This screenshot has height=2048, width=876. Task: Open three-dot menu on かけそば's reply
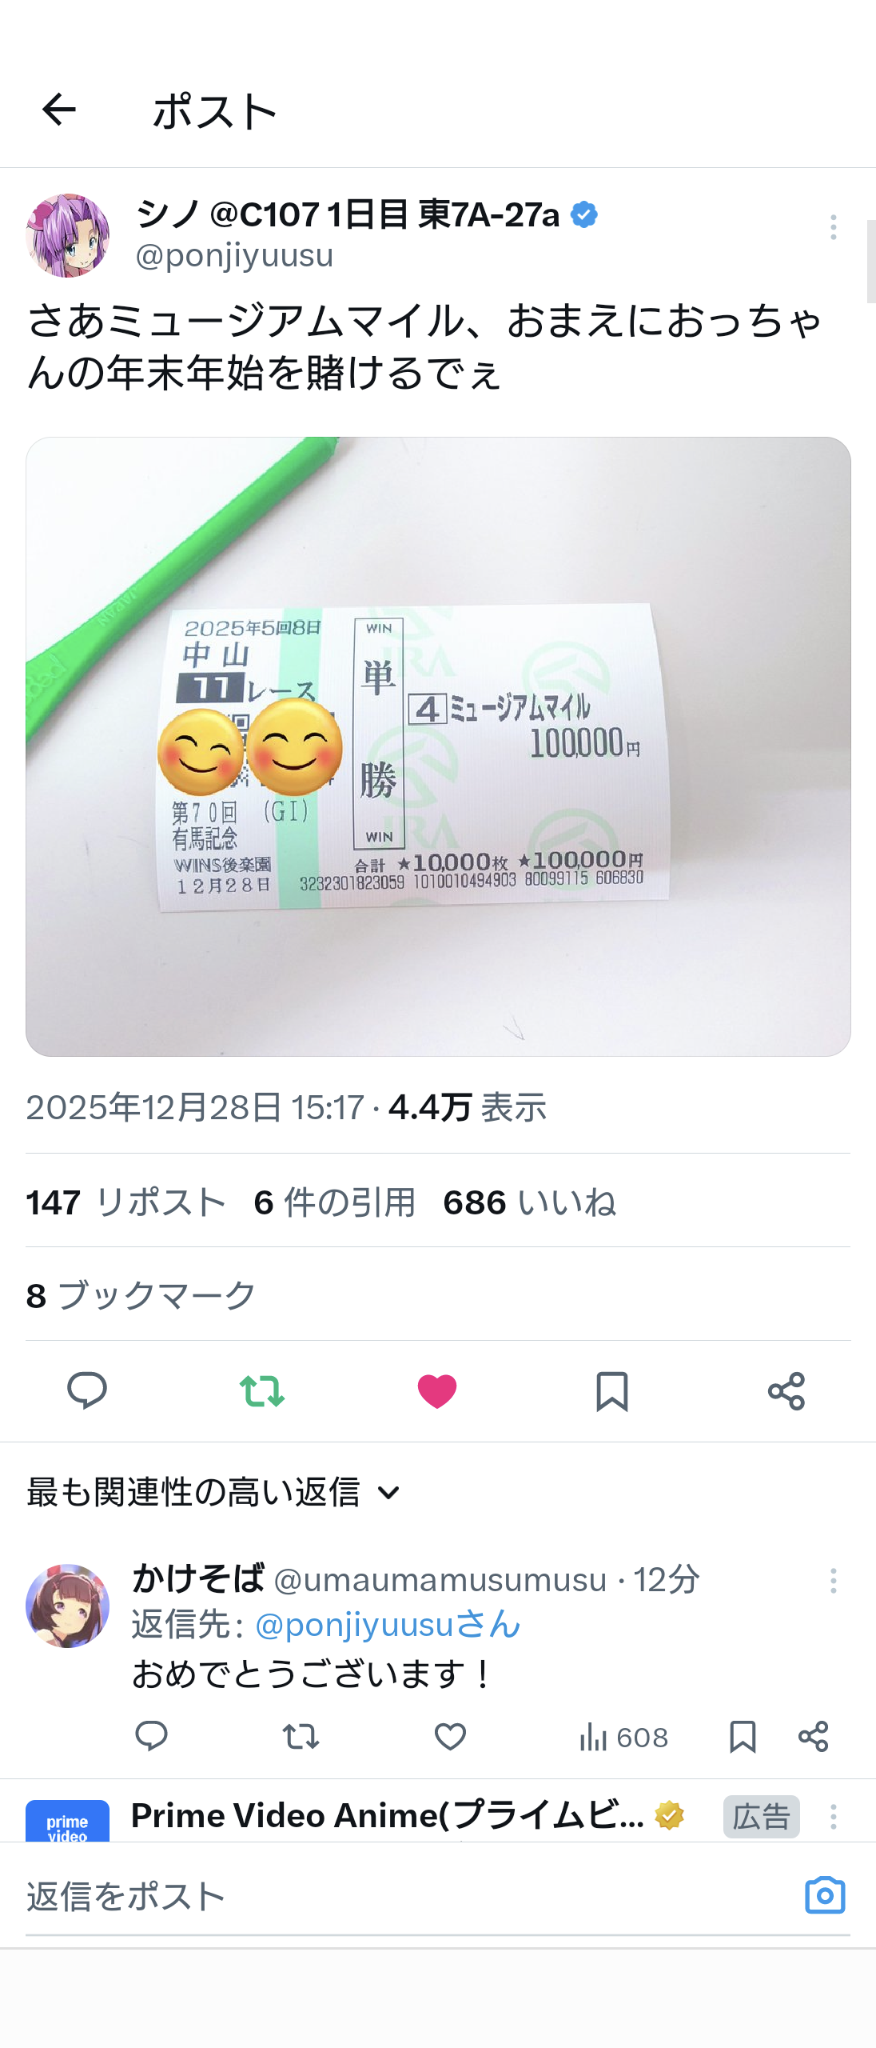[x=833, y=1580]
